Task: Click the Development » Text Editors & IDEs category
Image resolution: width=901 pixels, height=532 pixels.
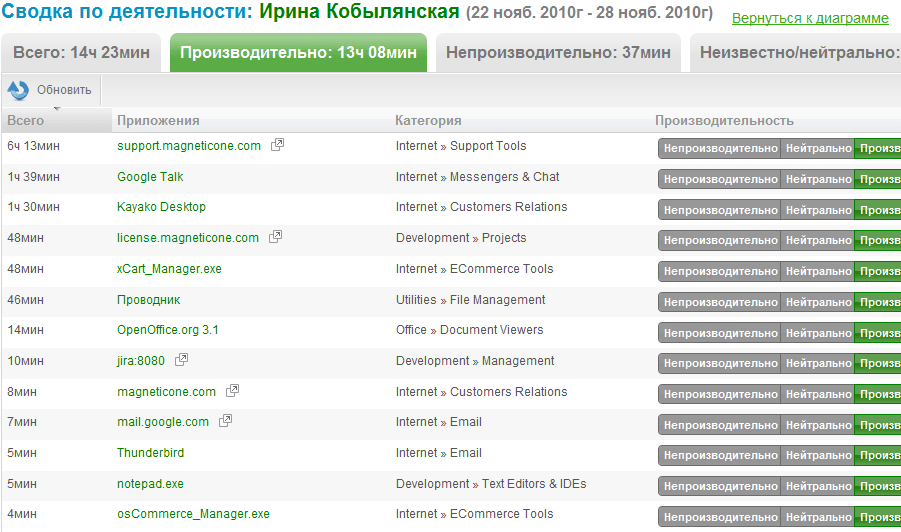Action: (491, 484)
